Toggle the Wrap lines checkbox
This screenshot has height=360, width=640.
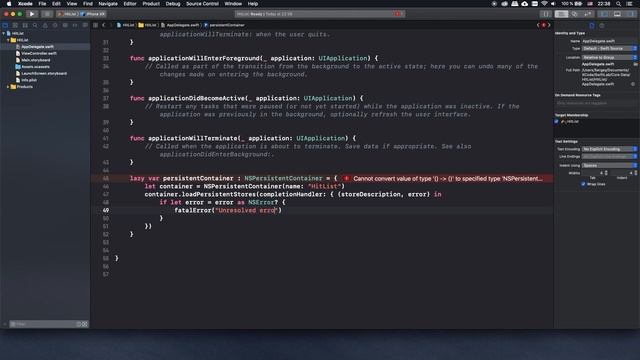coord(583,184)
